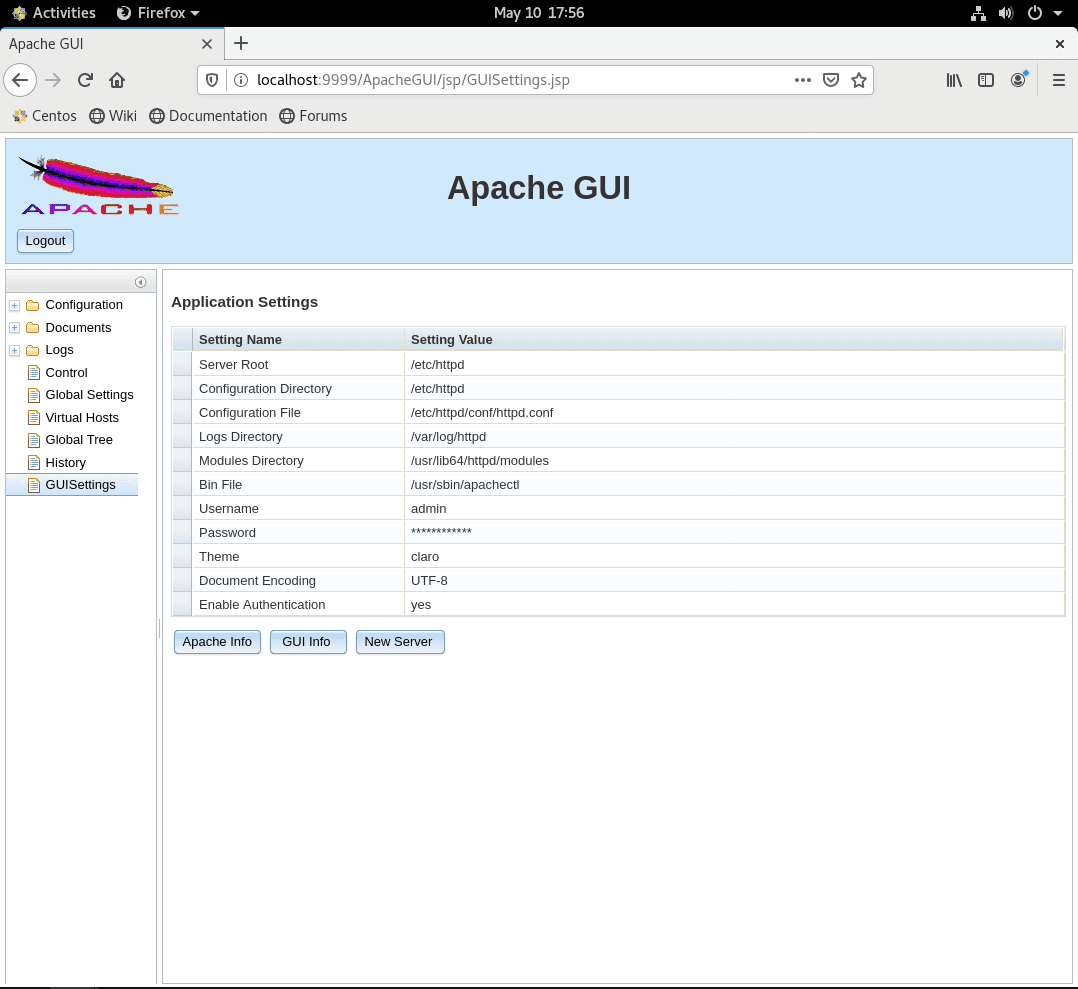Click the shield tracking protection icon
Viewport: 1078px width, 989px height.
click(x=211, y=80)
